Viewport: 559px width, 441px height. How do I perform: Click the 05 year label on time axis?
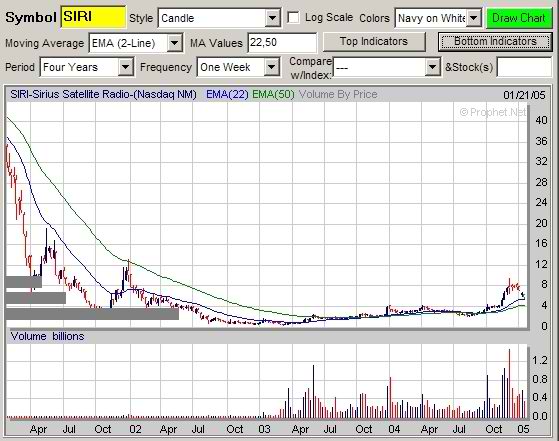(x=523, y=429)
